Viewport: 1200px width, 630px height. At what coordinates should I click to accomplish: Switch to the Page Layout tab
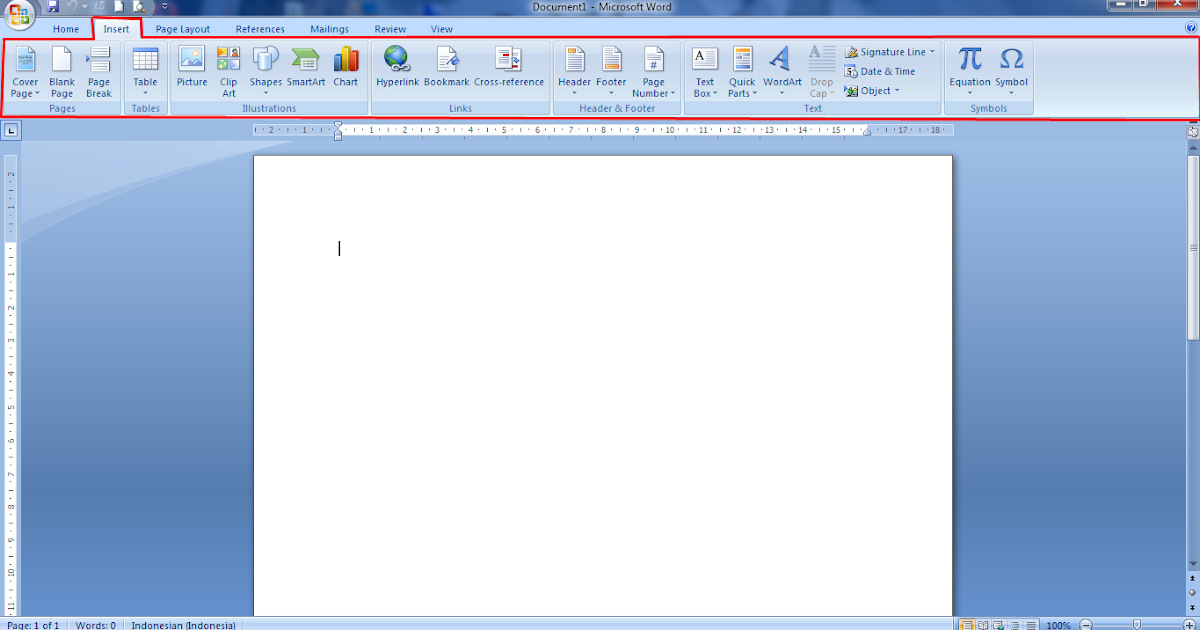pos(183,29)
